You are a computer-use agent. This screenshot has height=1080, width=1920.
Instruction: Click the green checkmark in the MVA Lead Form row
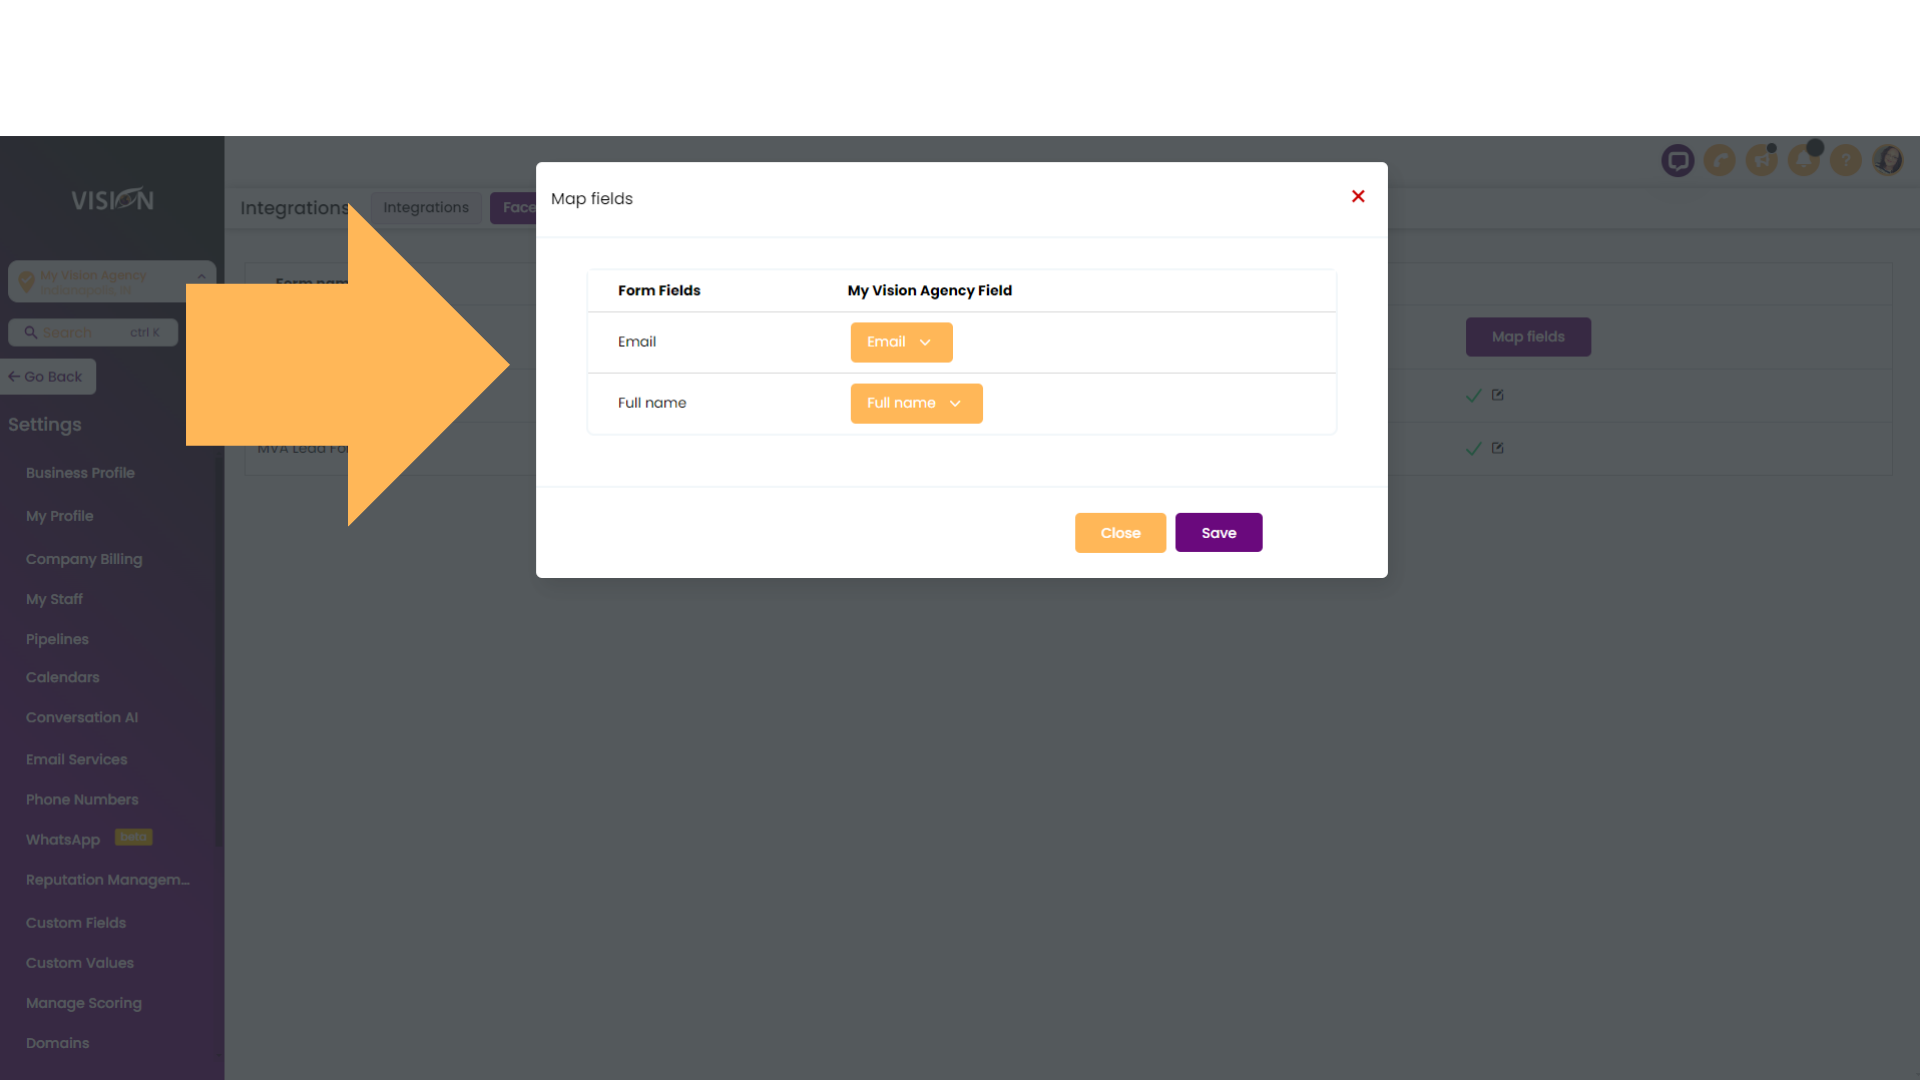(1473, 448)
